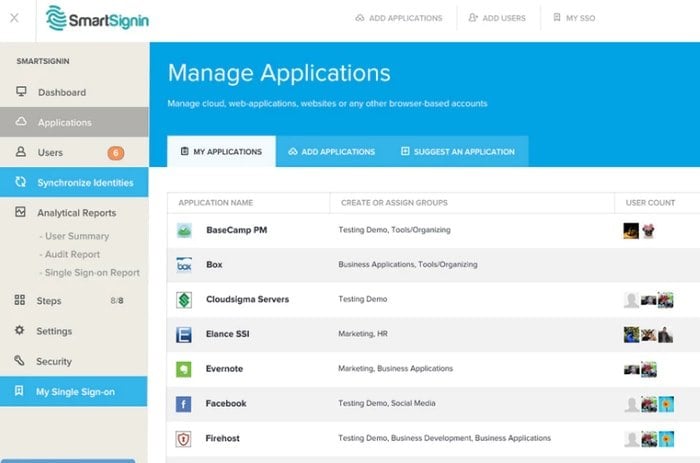This screenshot has height=463, width=700.
Task: Click the plus icon on Suggest an Application tab
Action: click(405, 151)
